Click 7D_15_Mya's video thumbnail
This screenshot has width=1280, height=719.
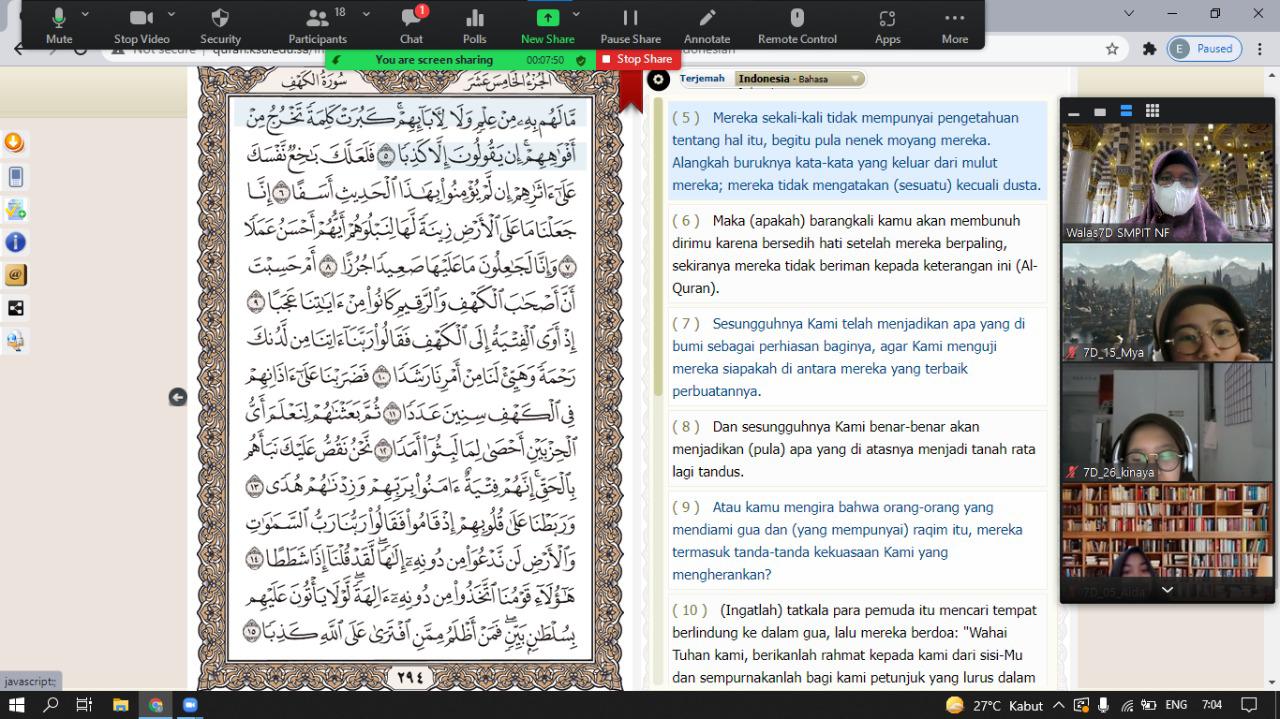(x=1166, y=300)
